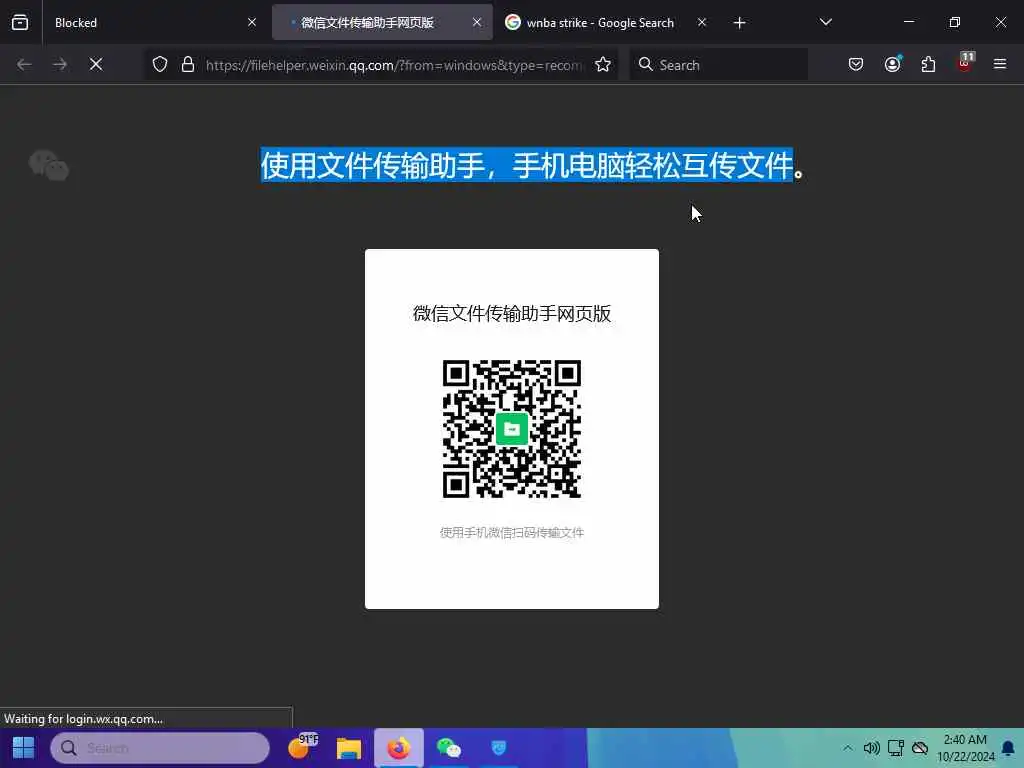Viewport: 1024px width, 768px height.
Task: Expand the list all tabs dropdown
Action: click(x=825, y=23)
